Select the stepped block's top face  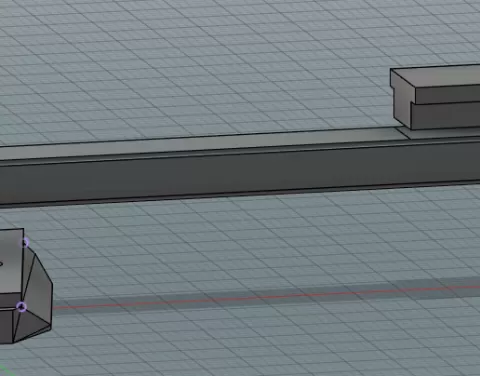[443, 75]
